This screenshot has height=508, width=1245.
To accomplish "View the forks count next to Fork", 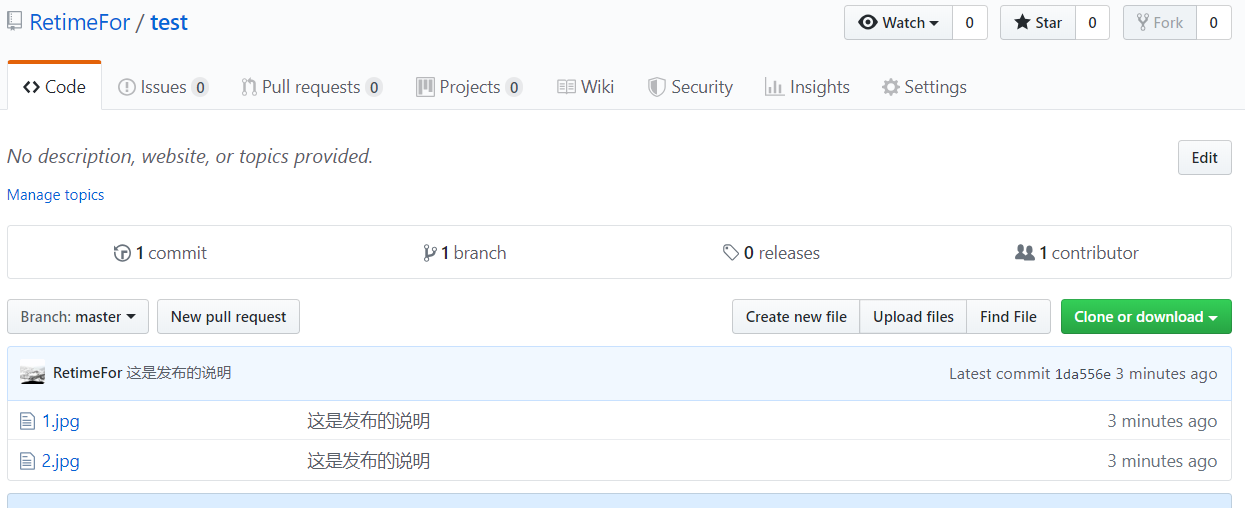I will [x=1214, y=22].
